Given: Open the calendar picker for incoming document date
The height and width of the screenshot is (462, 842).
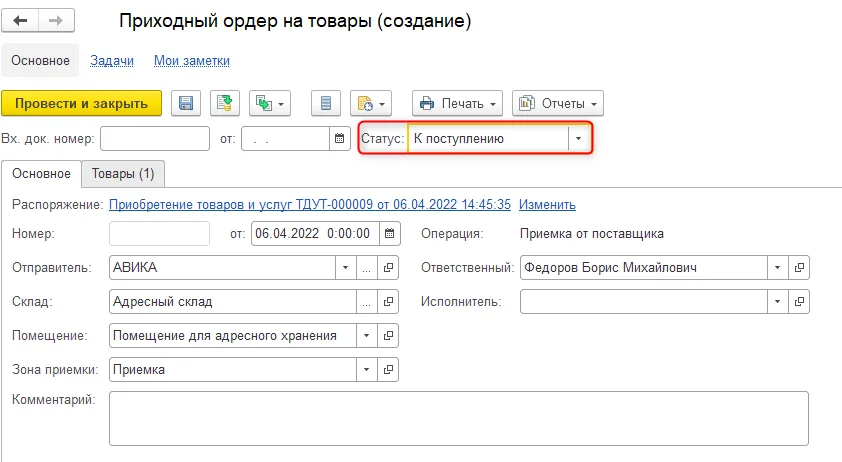Looking at the screenshot, I should point(339,139).
